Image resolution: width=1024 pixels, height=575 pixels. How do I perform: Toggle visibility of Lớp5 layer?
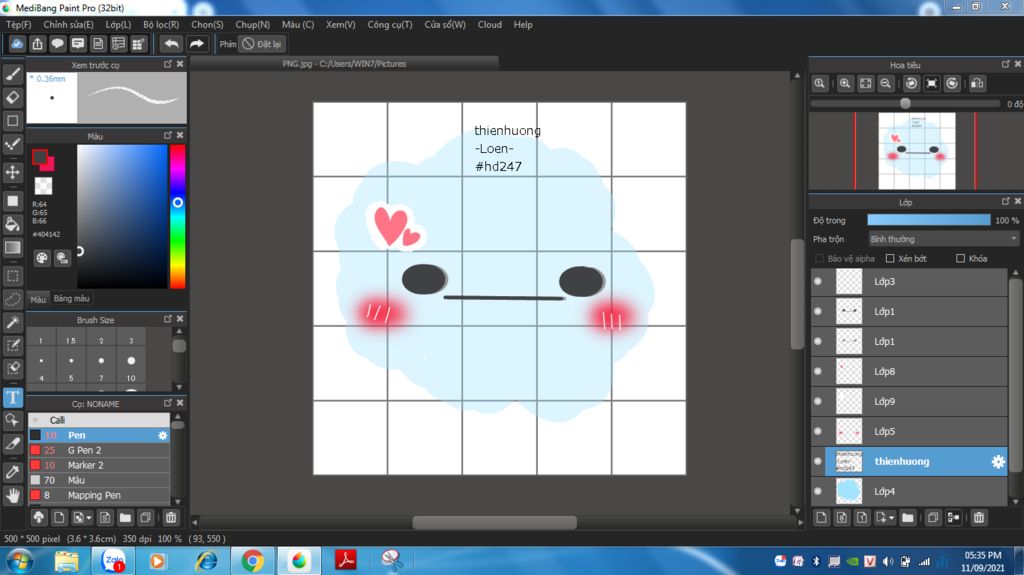coord(818,431)
